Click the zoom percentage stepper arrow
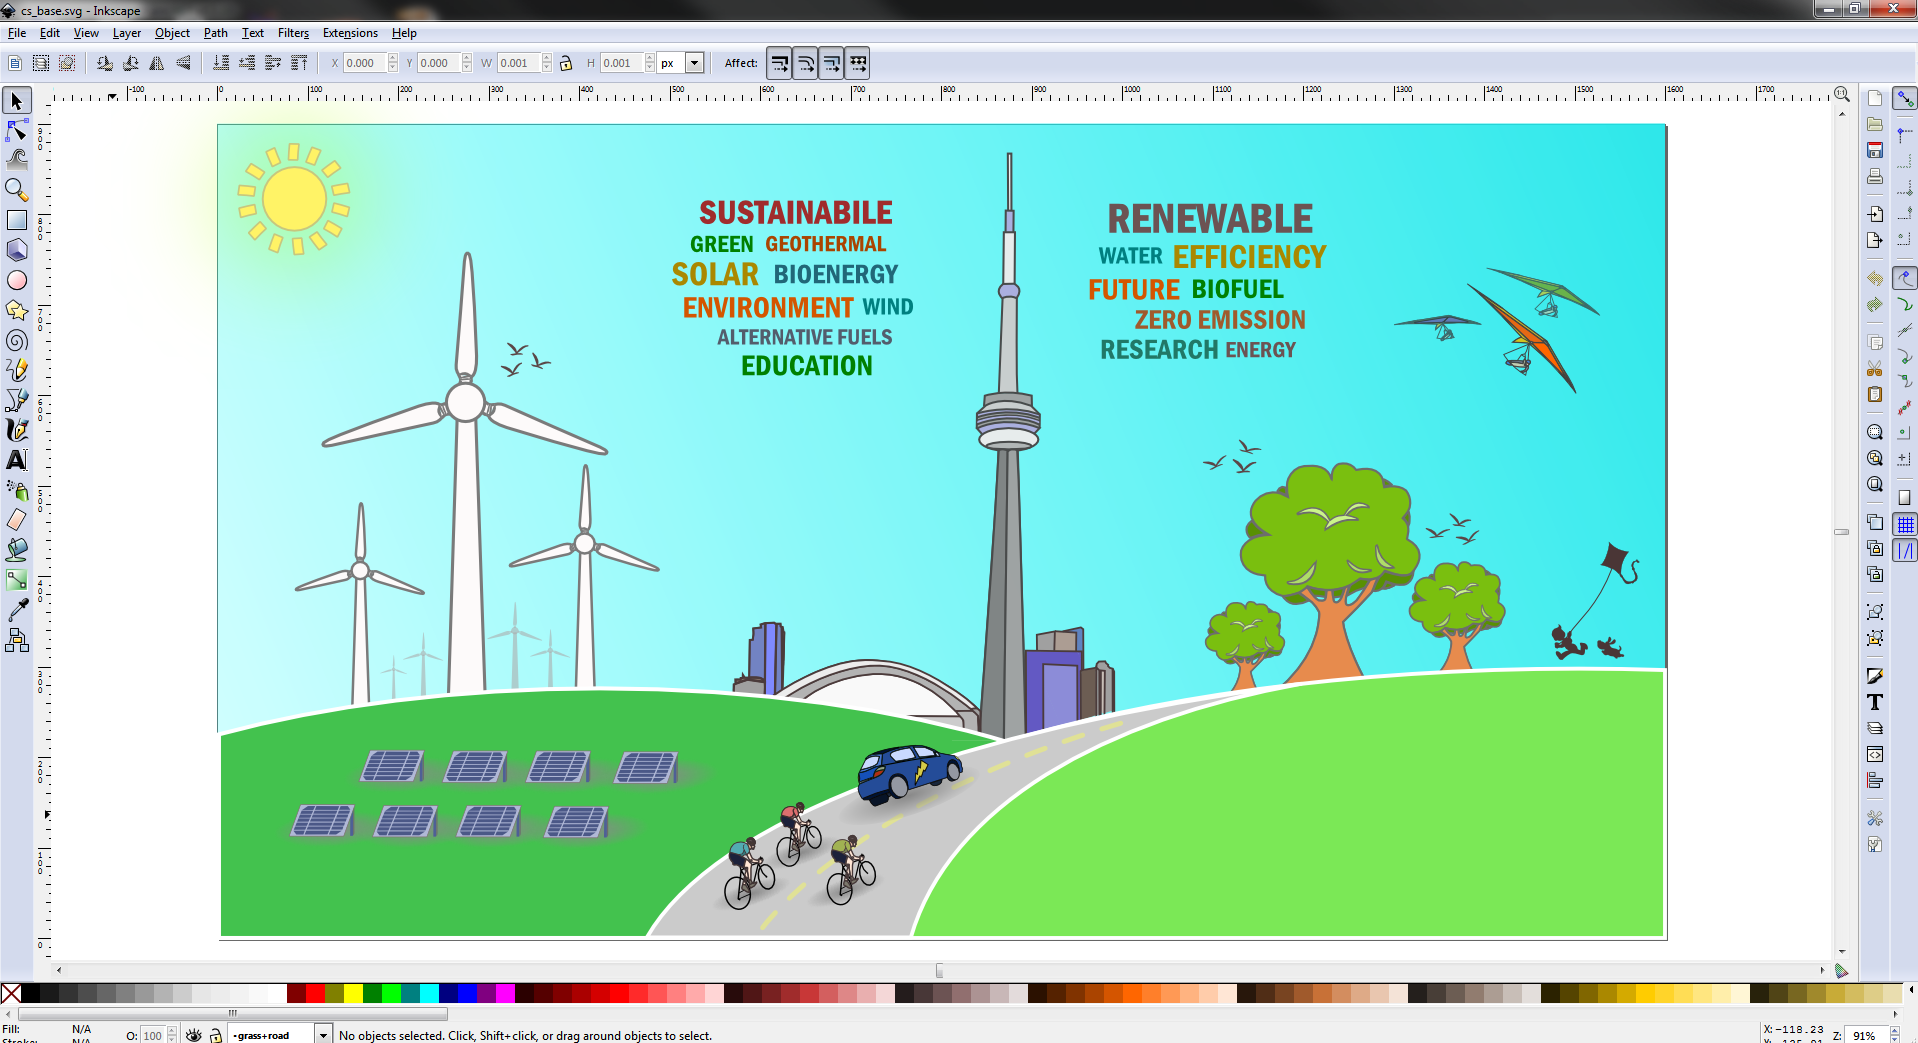The image size is (1918, 1043). (1894, 1031)
